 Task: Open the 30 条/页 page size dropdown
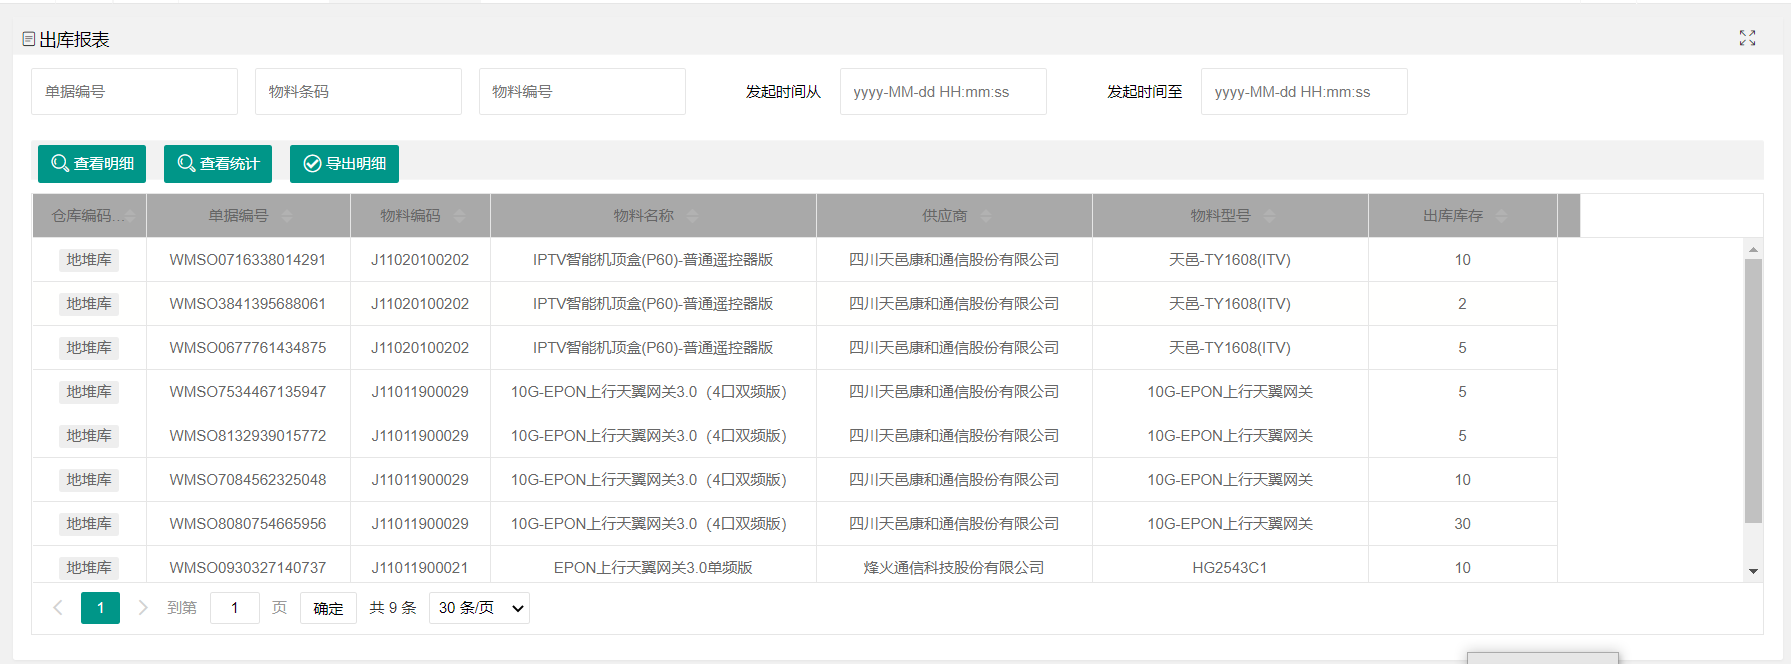tap(479, 608)
